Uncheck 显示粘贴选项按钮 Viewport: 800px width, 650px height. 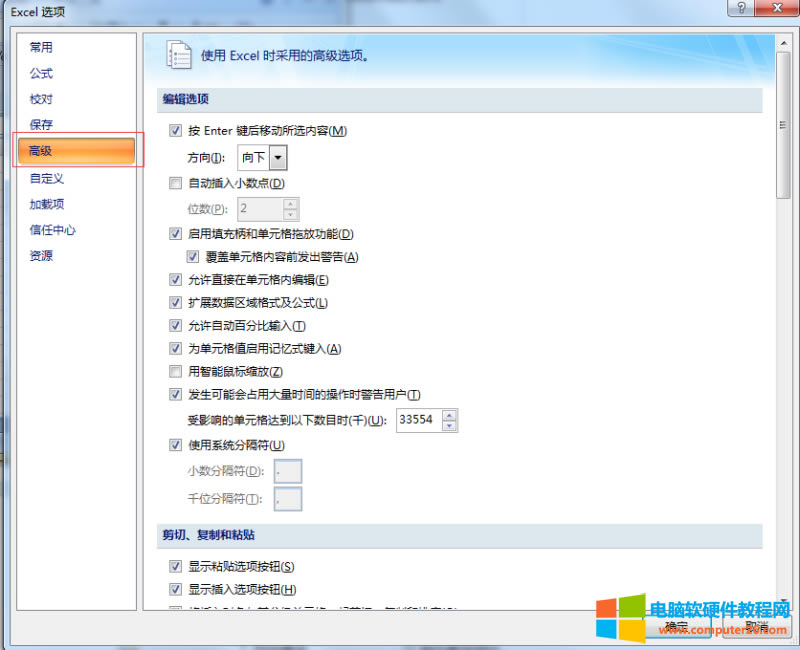176,566
